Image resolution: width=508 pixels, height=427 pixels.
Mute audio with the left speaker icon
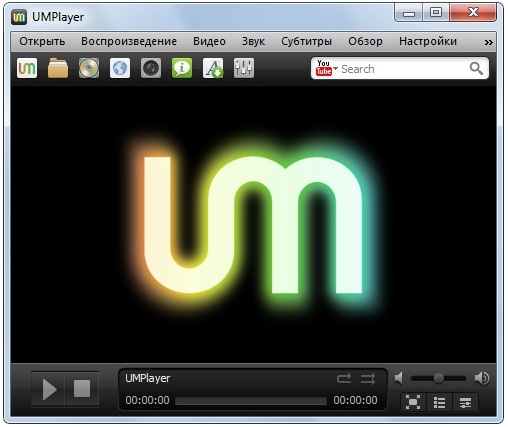point(399,378)
